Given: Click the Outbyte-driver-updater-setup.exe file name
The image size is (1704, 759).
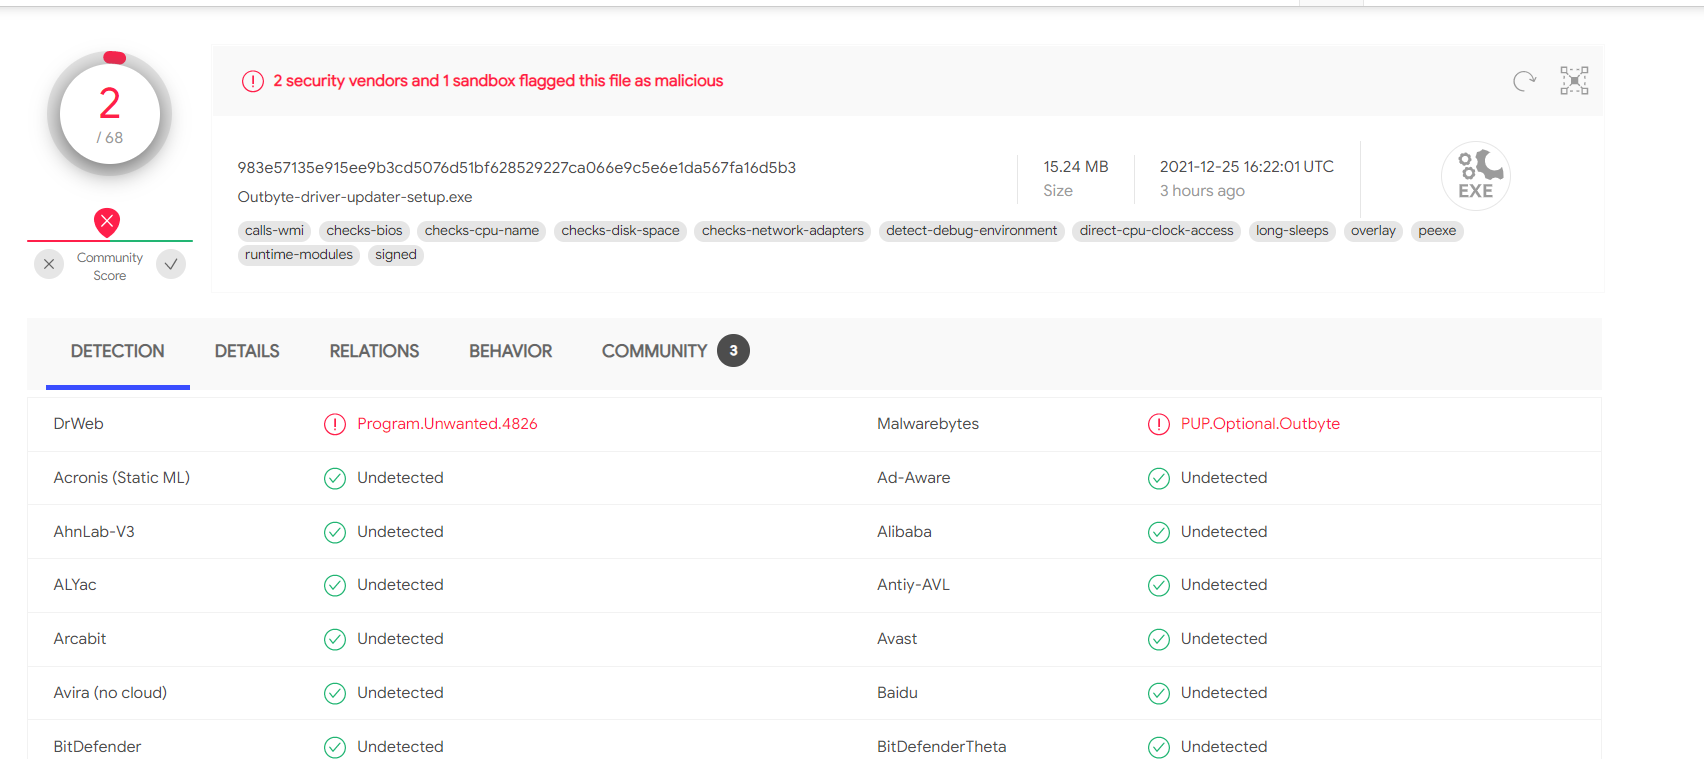Looking at the screenshot, I should pyautogui.click(x=355, y=198).
